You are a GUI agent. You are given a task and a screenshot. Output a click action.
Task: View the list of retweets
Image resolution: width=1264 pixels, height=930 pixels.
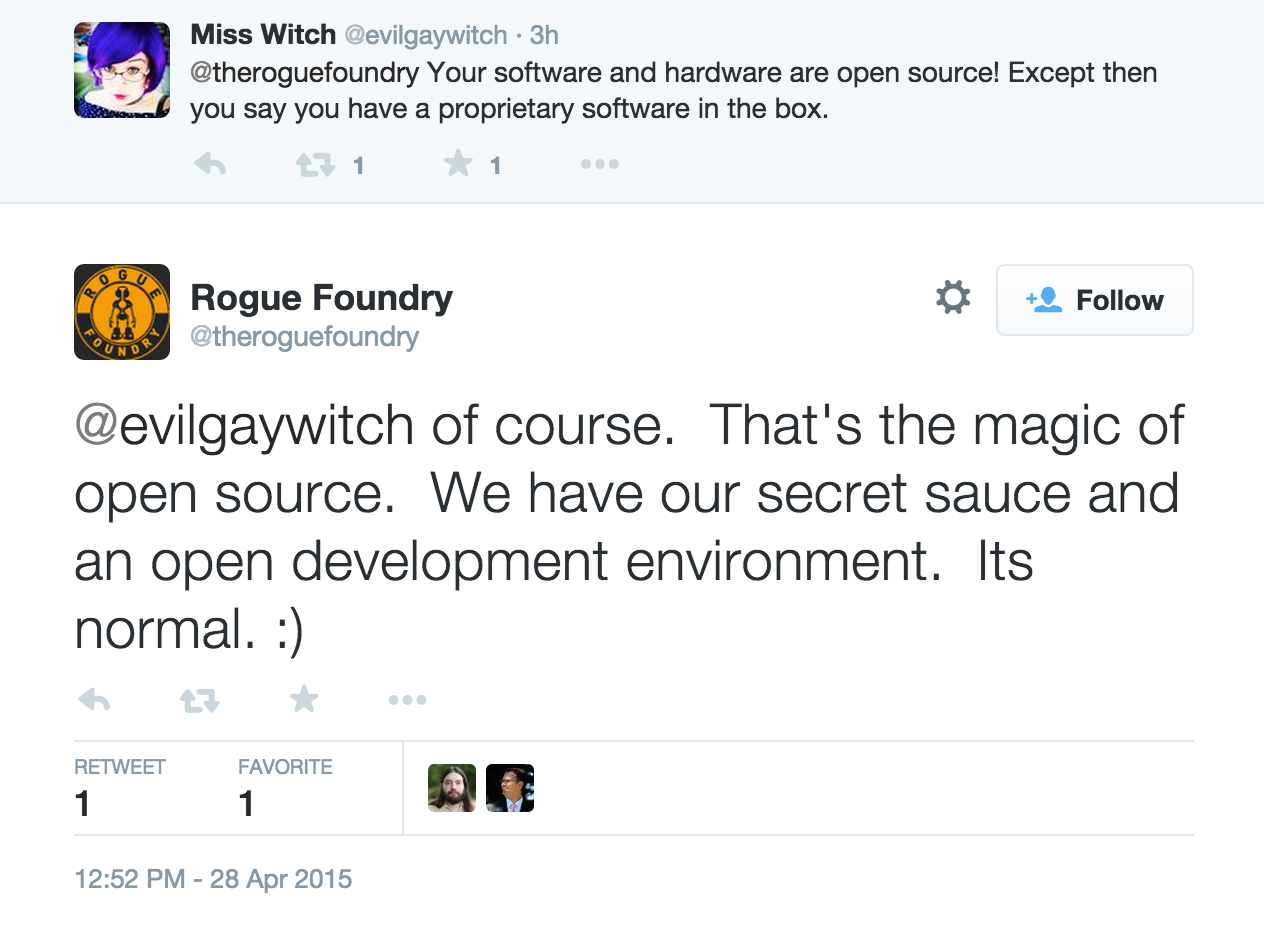(x=120, y=788)
